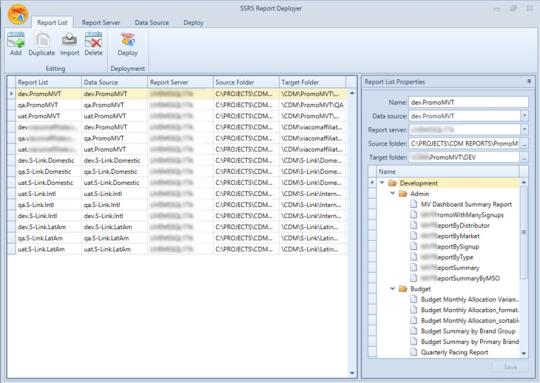The image size is (540, 383).
Task: Click the Delete icon in Editing group
Action: click(x=93, y=40)
